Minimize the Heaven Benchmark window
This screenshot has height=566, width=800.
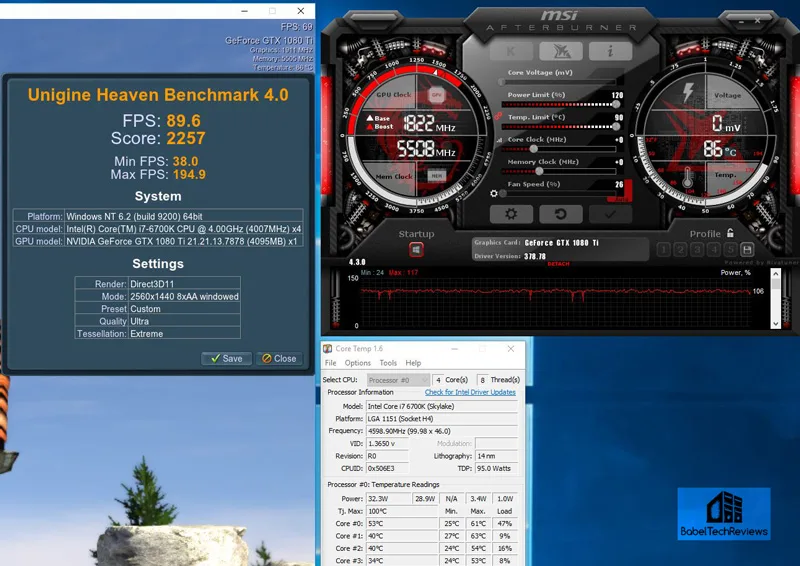(x=245, y=11)
